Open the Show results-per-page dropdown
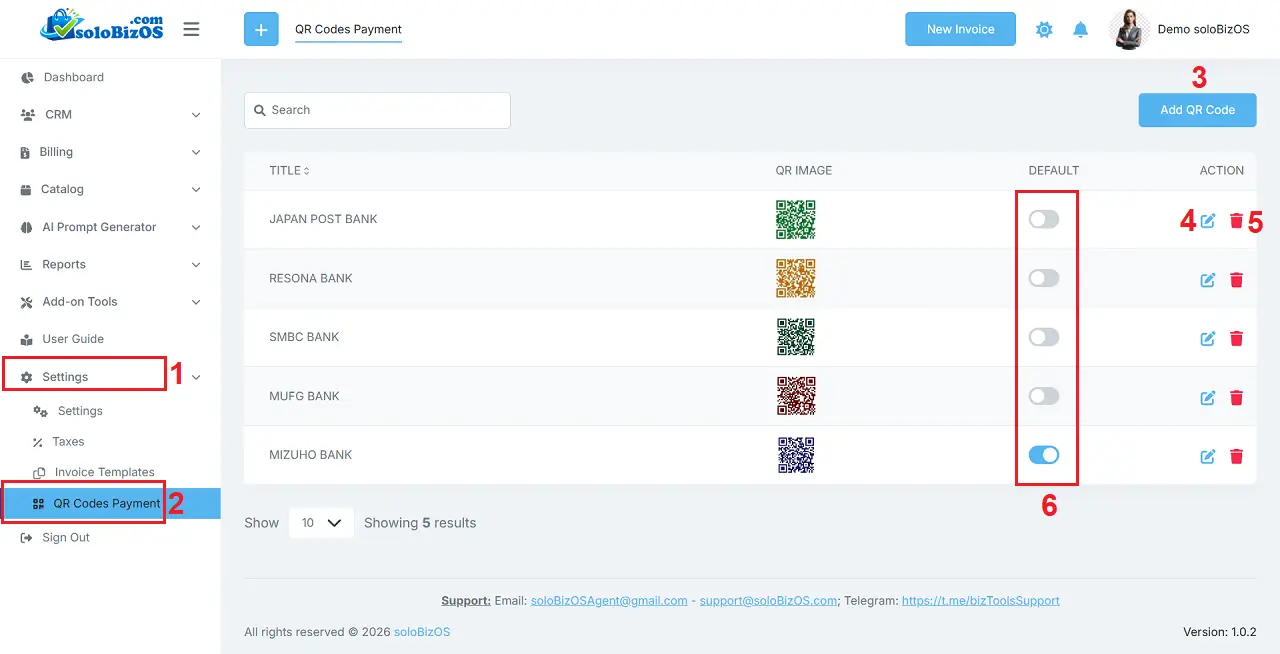This screenshot has height=654, width=1280. coord(321,523)
